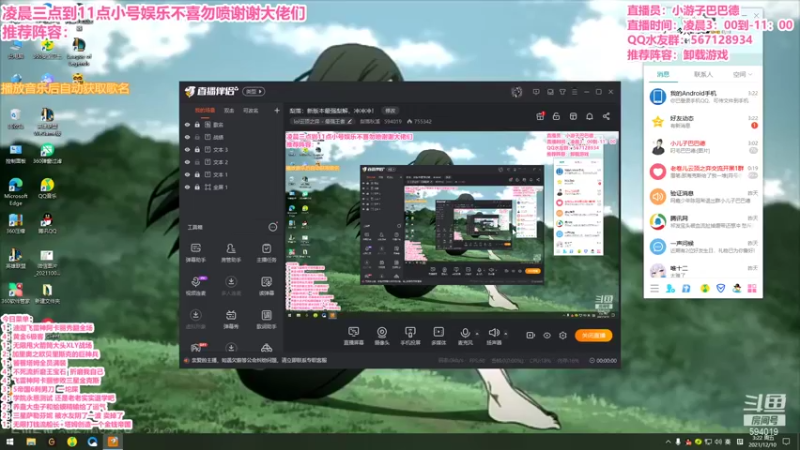Add a 手机投屏 phone-cast source
Screen dimensions: 800x450
click(410, 336)
